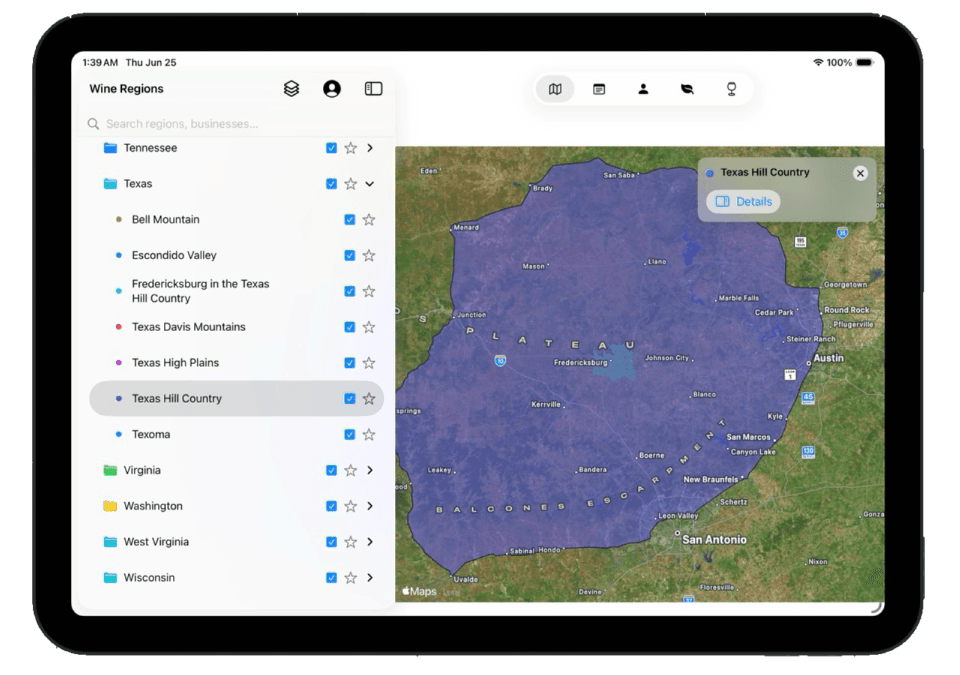Viewport: 960px width, 675px height.
Task: Uncheck the Texas folder checkbox
Action: click(331, 184)
